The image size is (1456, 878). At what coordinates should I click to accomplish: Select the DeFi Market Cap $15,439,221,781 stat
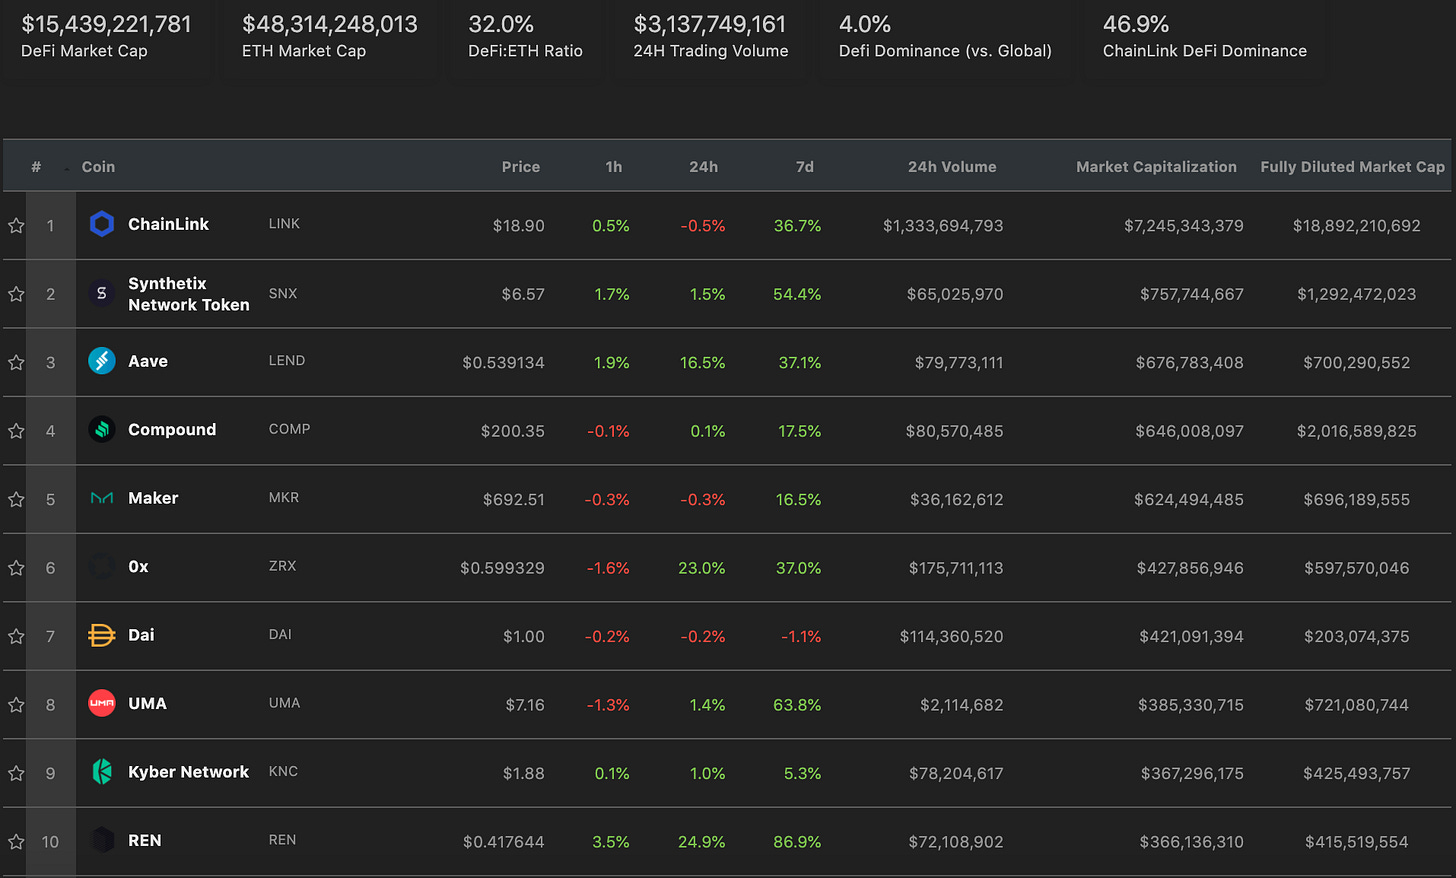click(106, 36)
